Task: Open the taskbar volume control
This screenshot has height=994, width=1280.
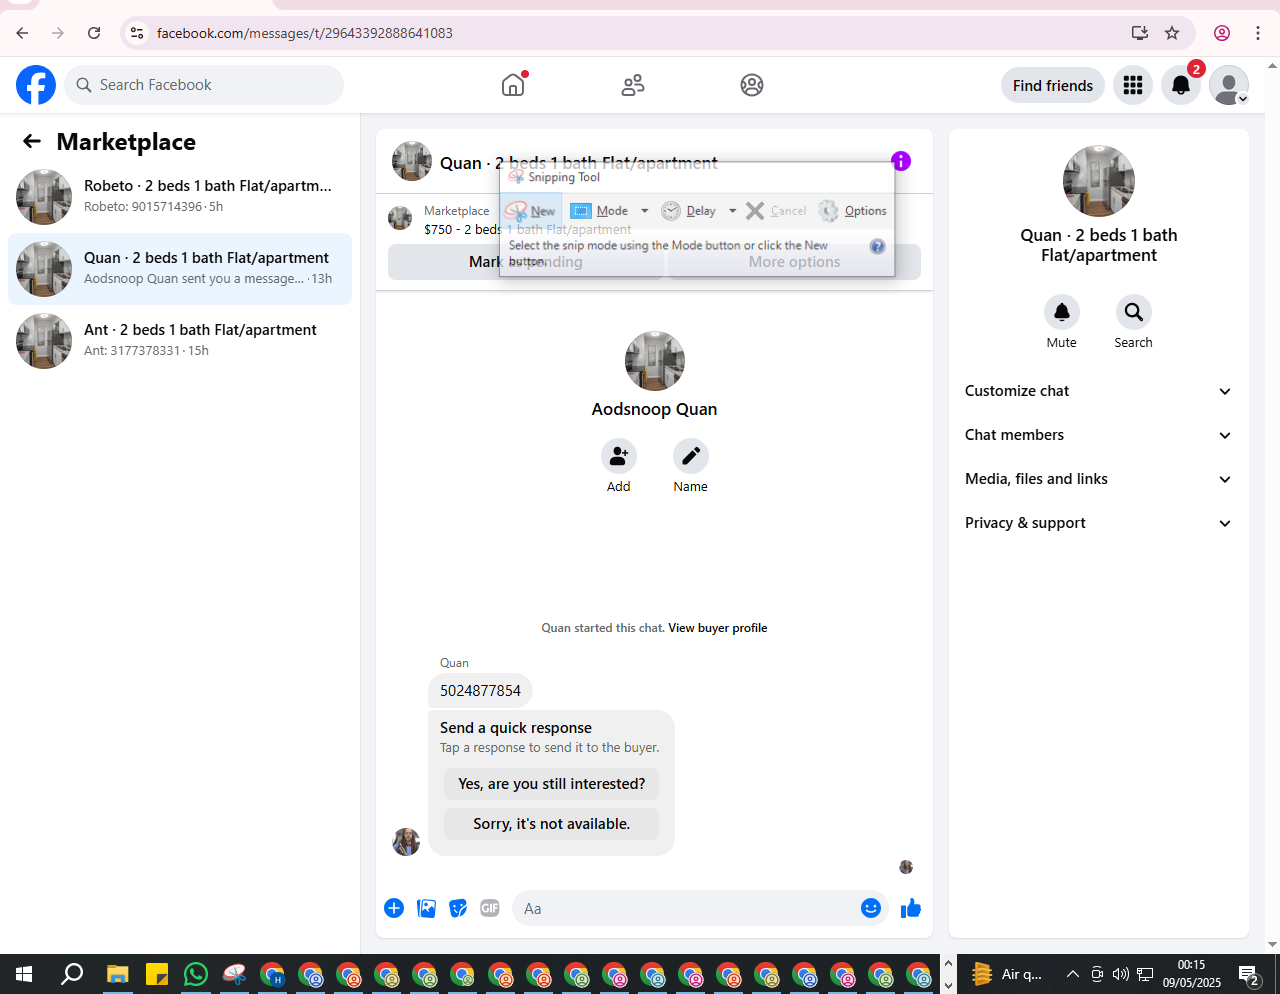Action: (x=1120, y=974)
